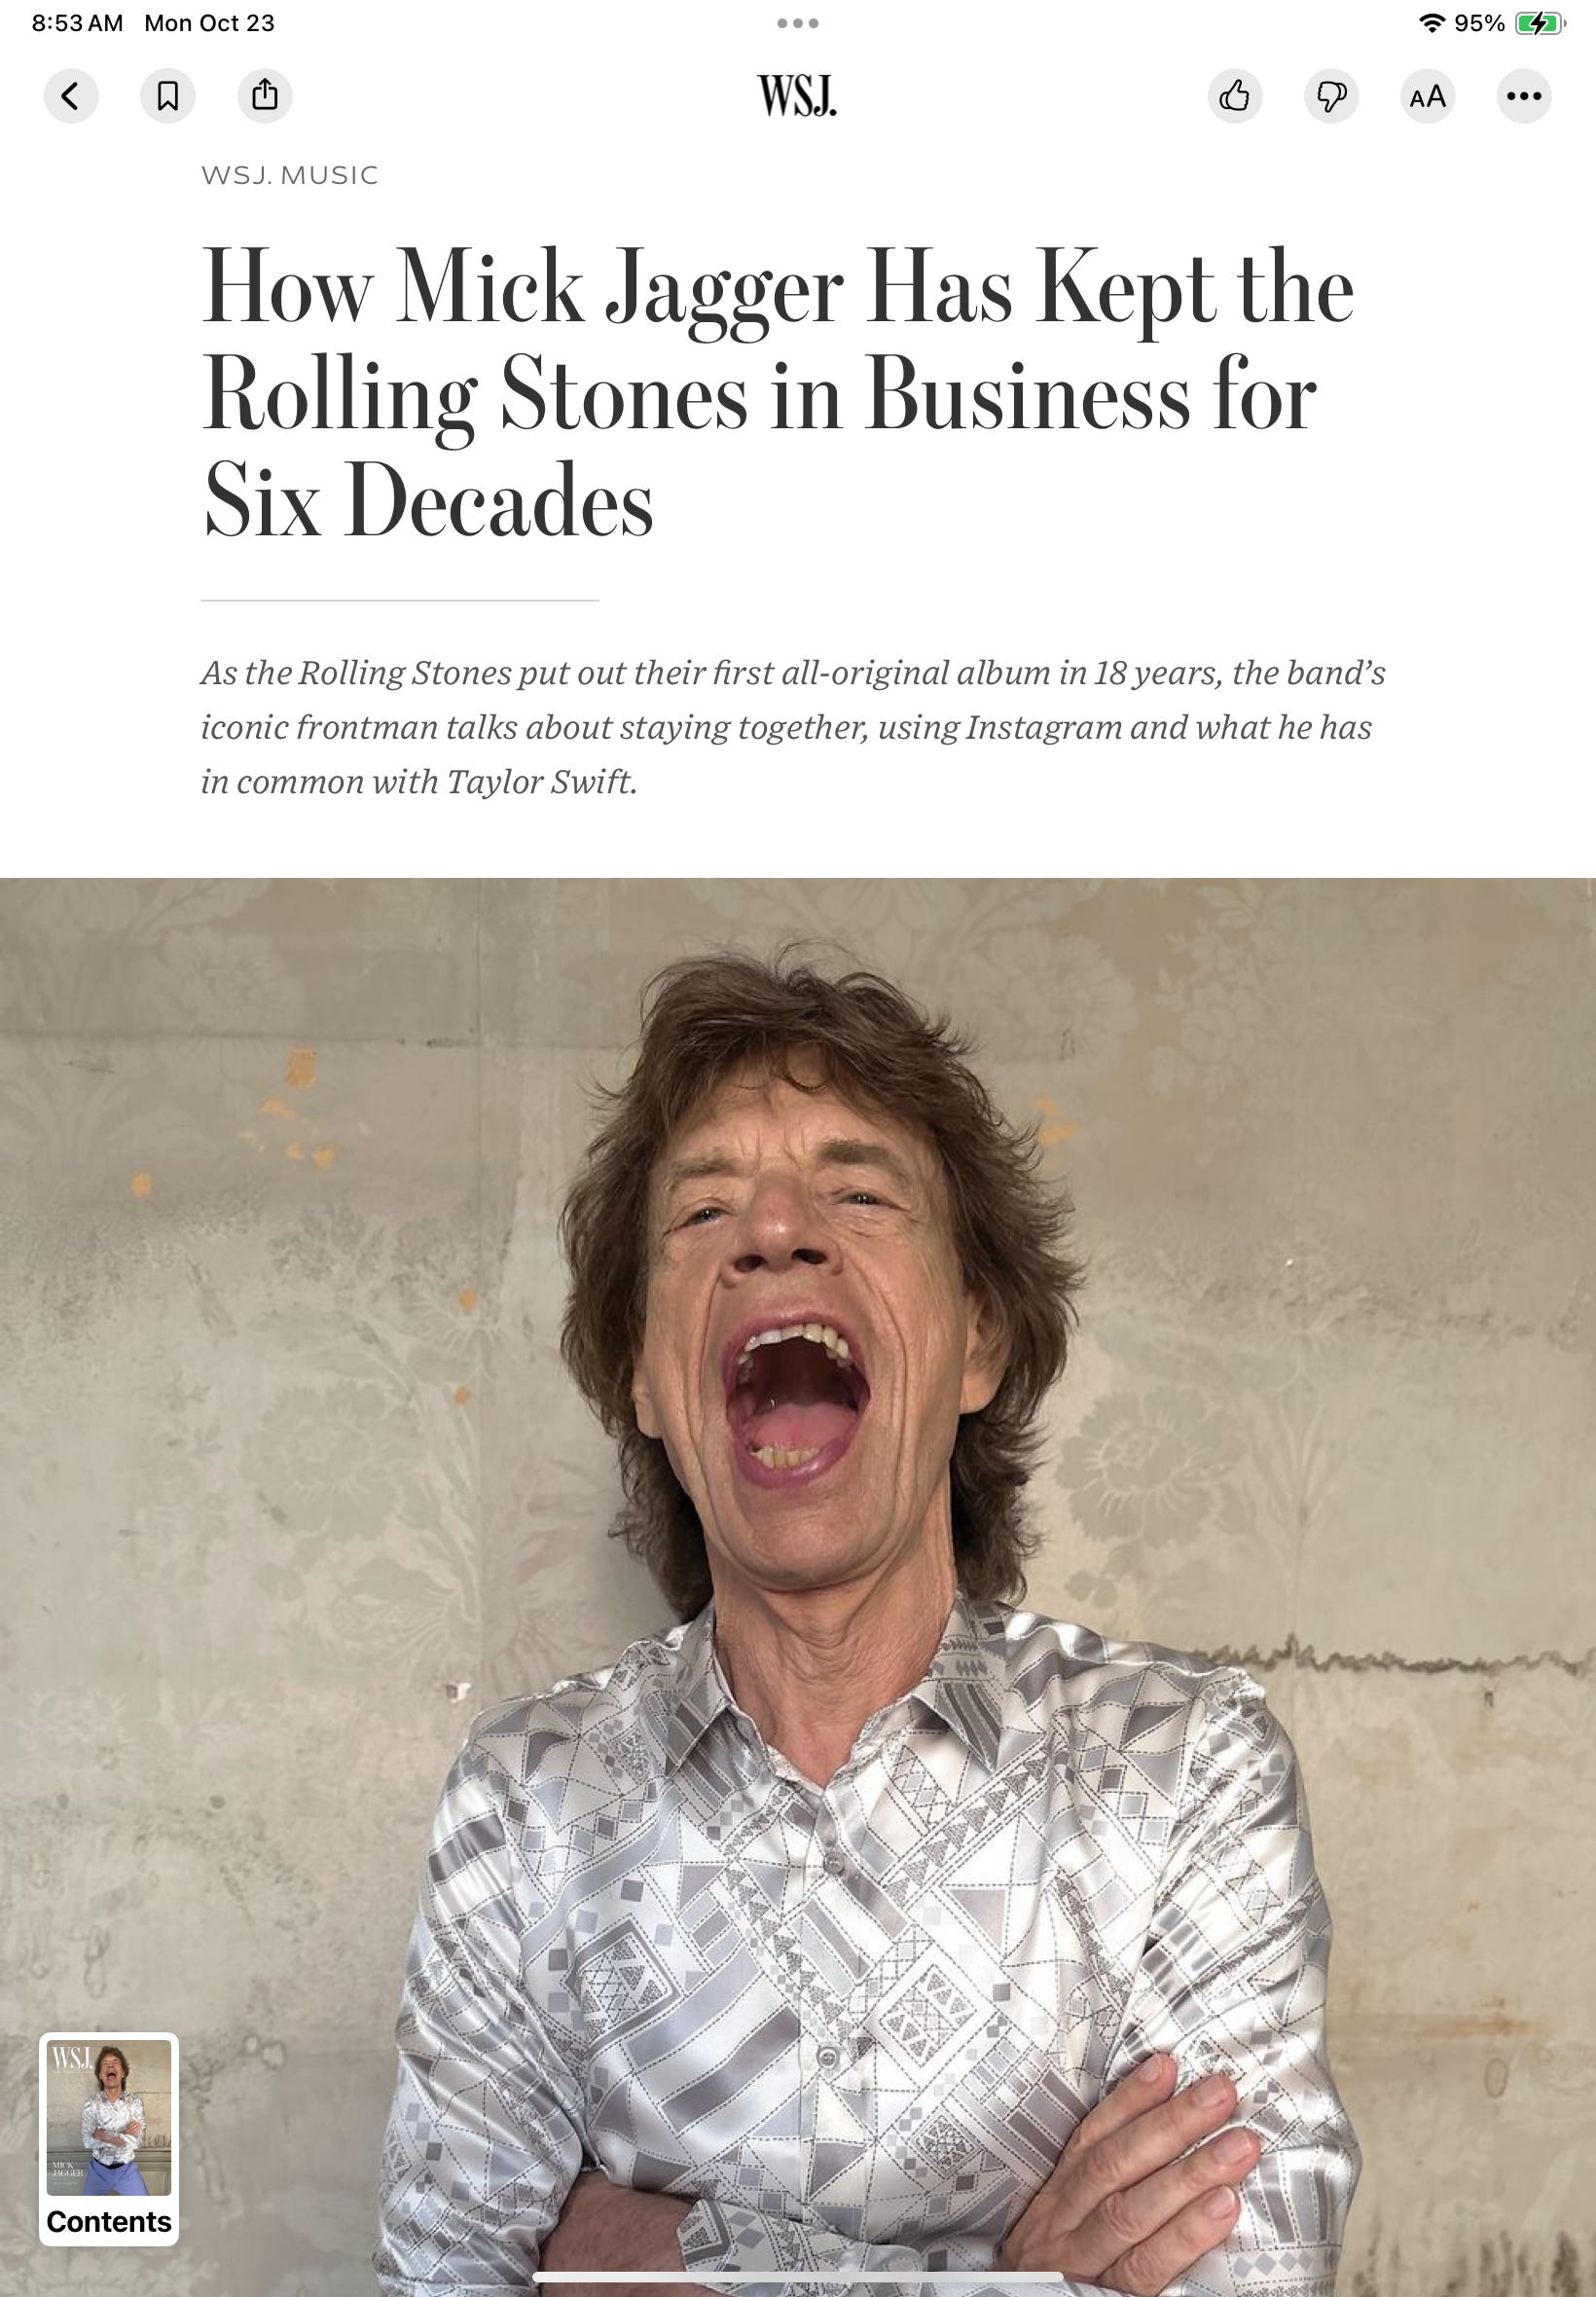Tap the italic article summary paragraph
The image size is (1596, 2297).
(x=793, y=727)
